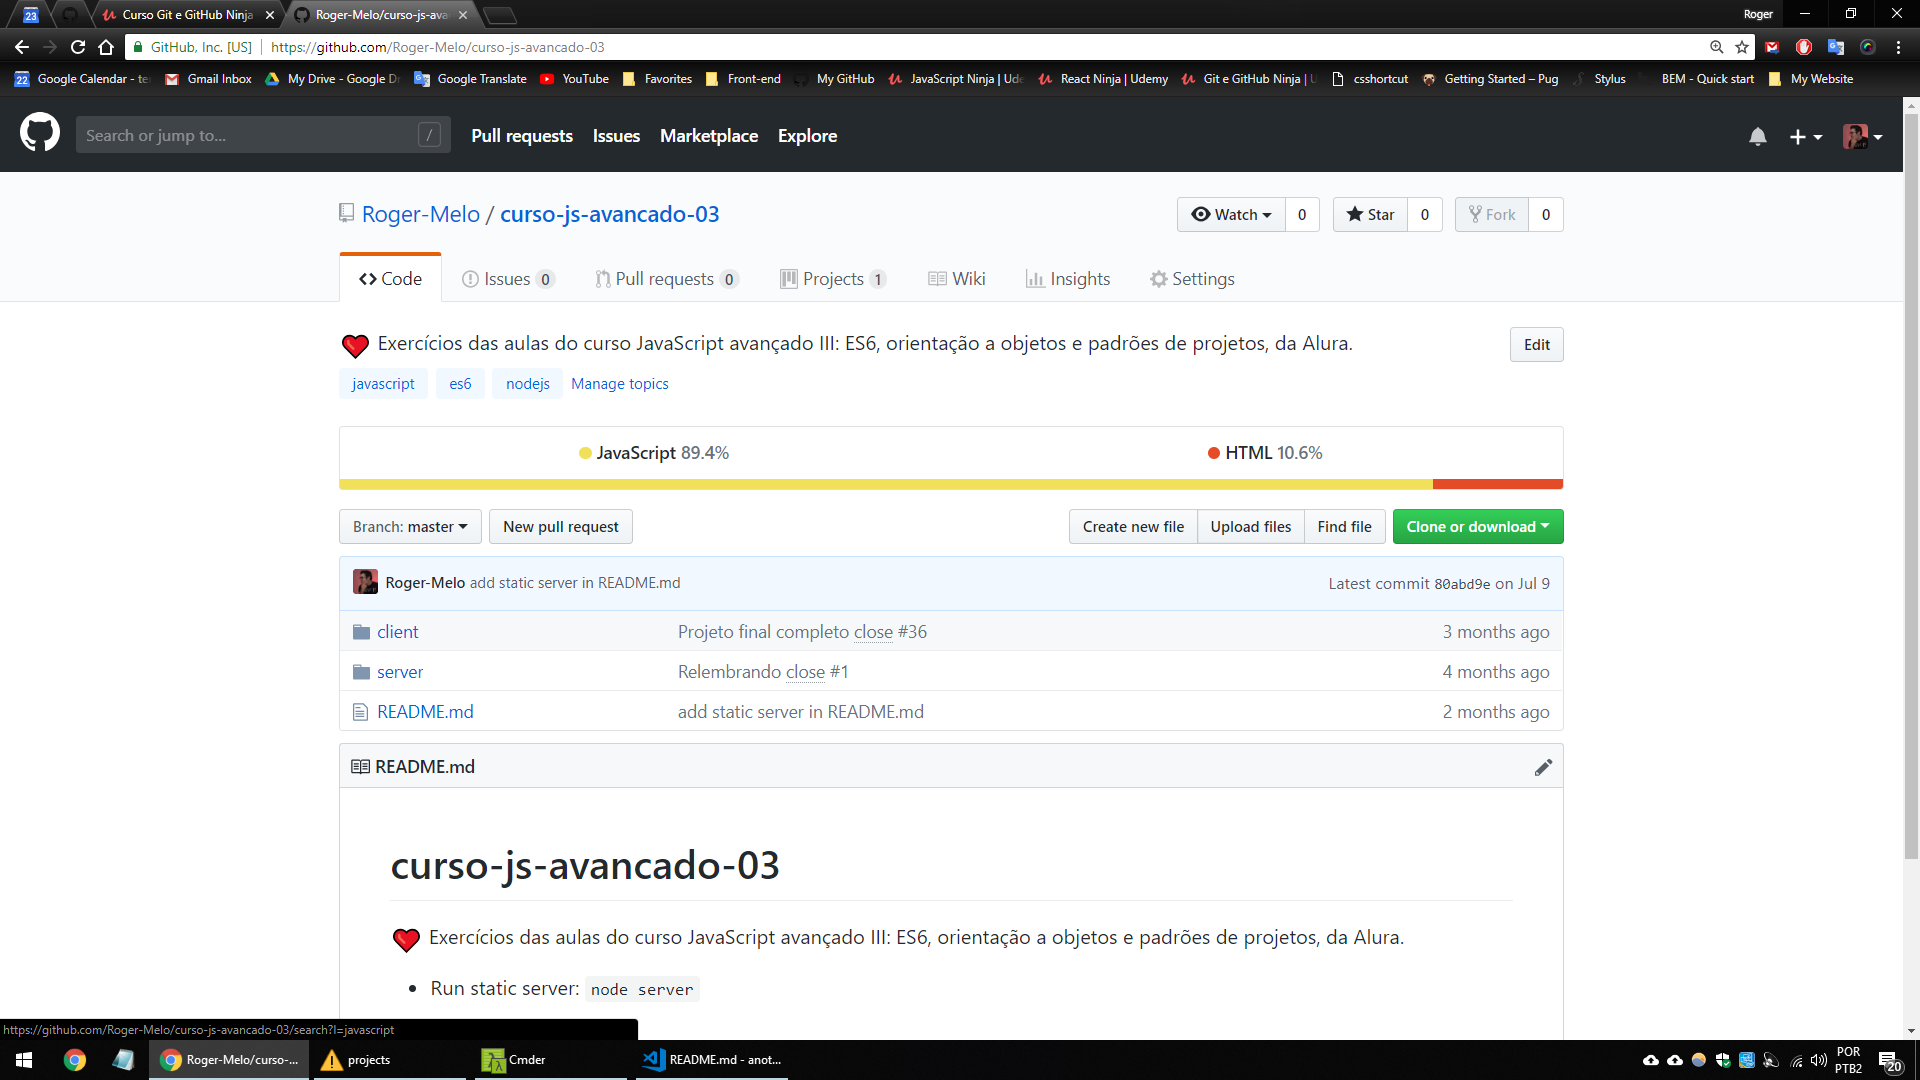
Task: Select the es6 topic tag
Action: click(460, 384)
